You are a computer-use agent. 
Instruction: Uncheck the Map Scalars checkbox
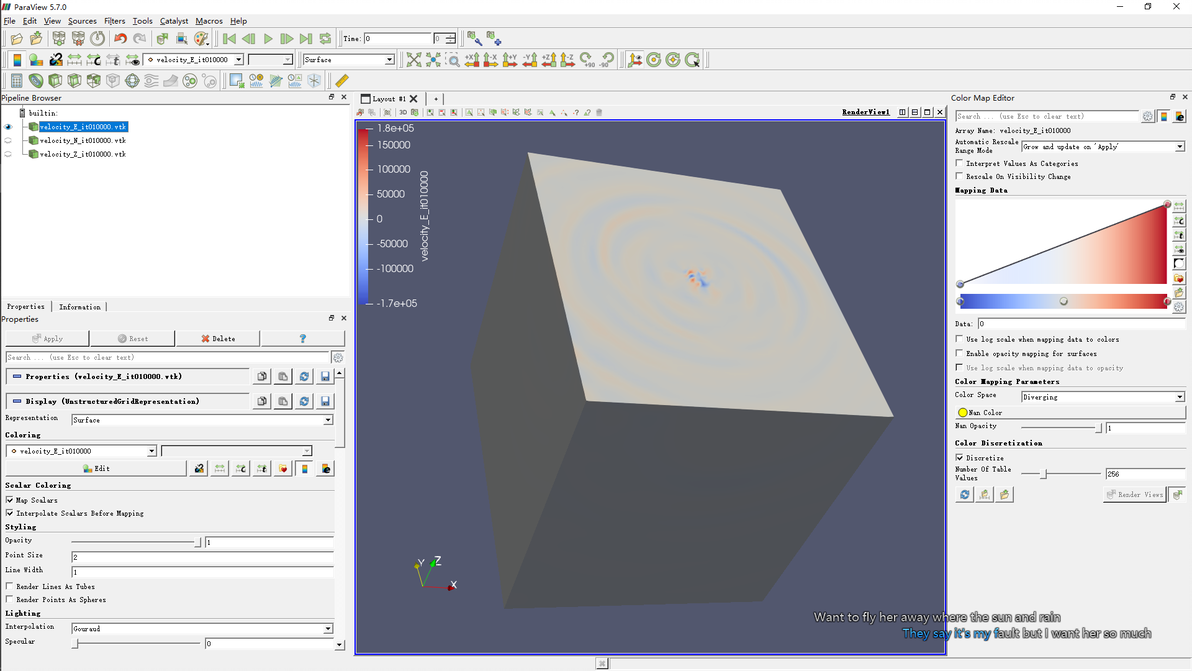[10, 500]
